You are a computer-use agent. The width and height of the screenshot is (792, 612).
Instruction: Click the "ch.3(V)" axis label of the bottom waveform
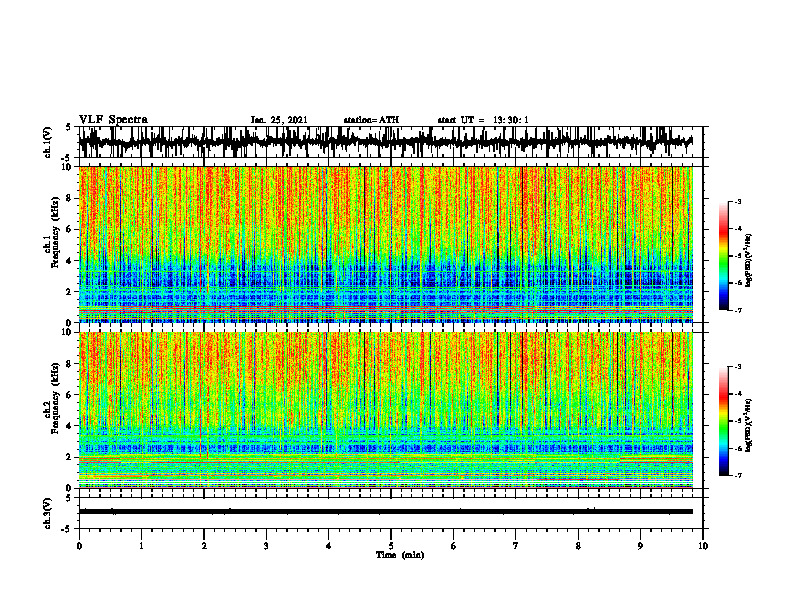48,513
